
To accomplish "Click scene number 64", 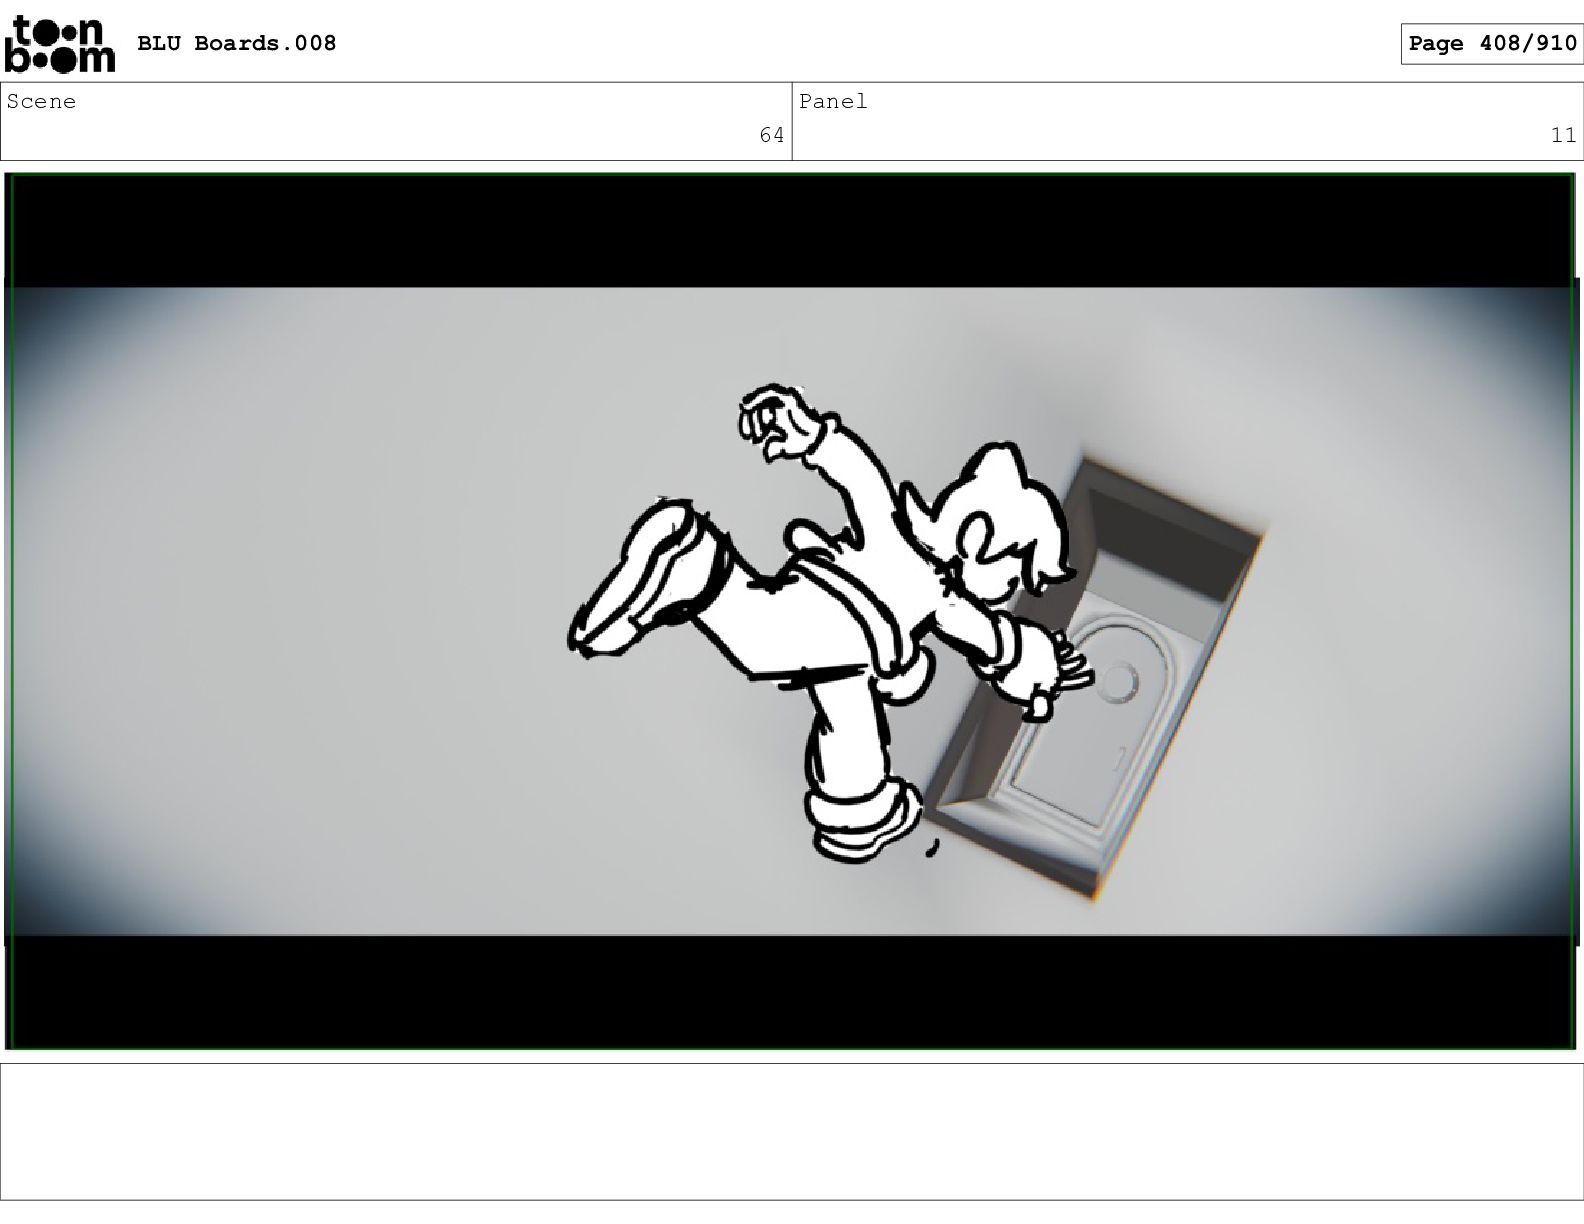I will pos(772,135).
